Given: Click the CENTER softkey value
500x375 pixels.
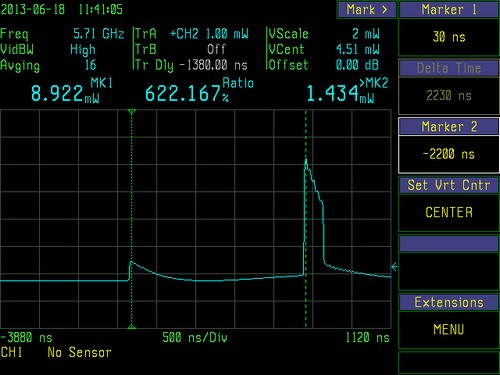Looking at the screenshot, I should [x=449, y=213].
